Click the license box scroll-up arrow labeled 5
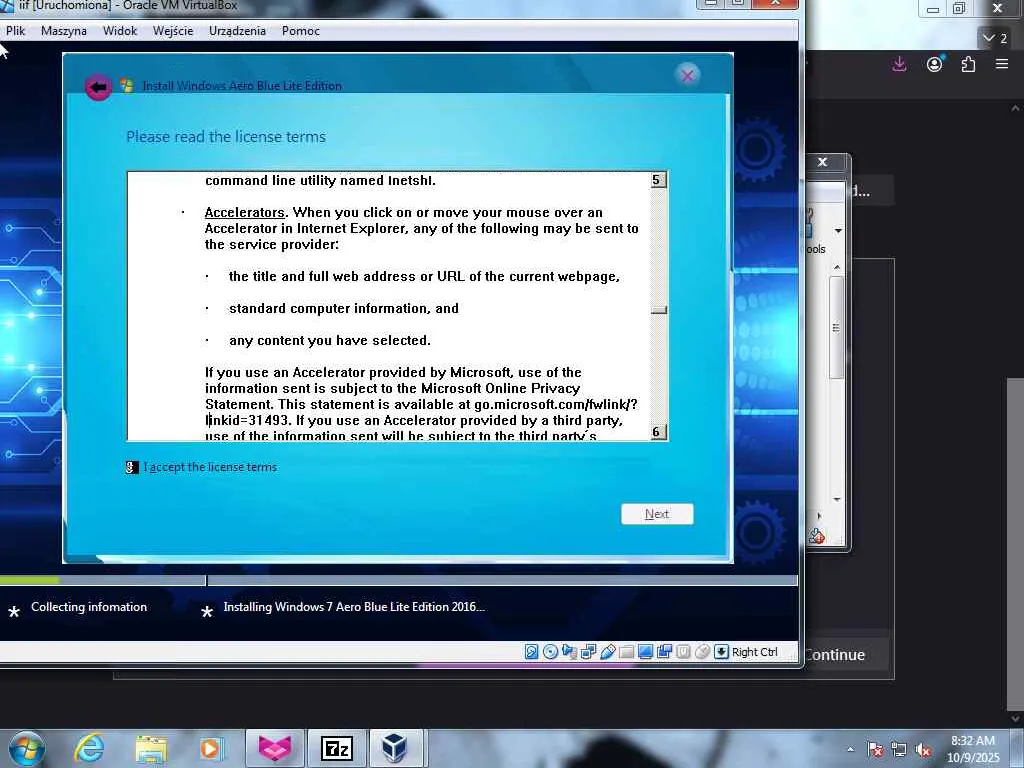Viewport: 1024px width, 768px height. (658, 180)
